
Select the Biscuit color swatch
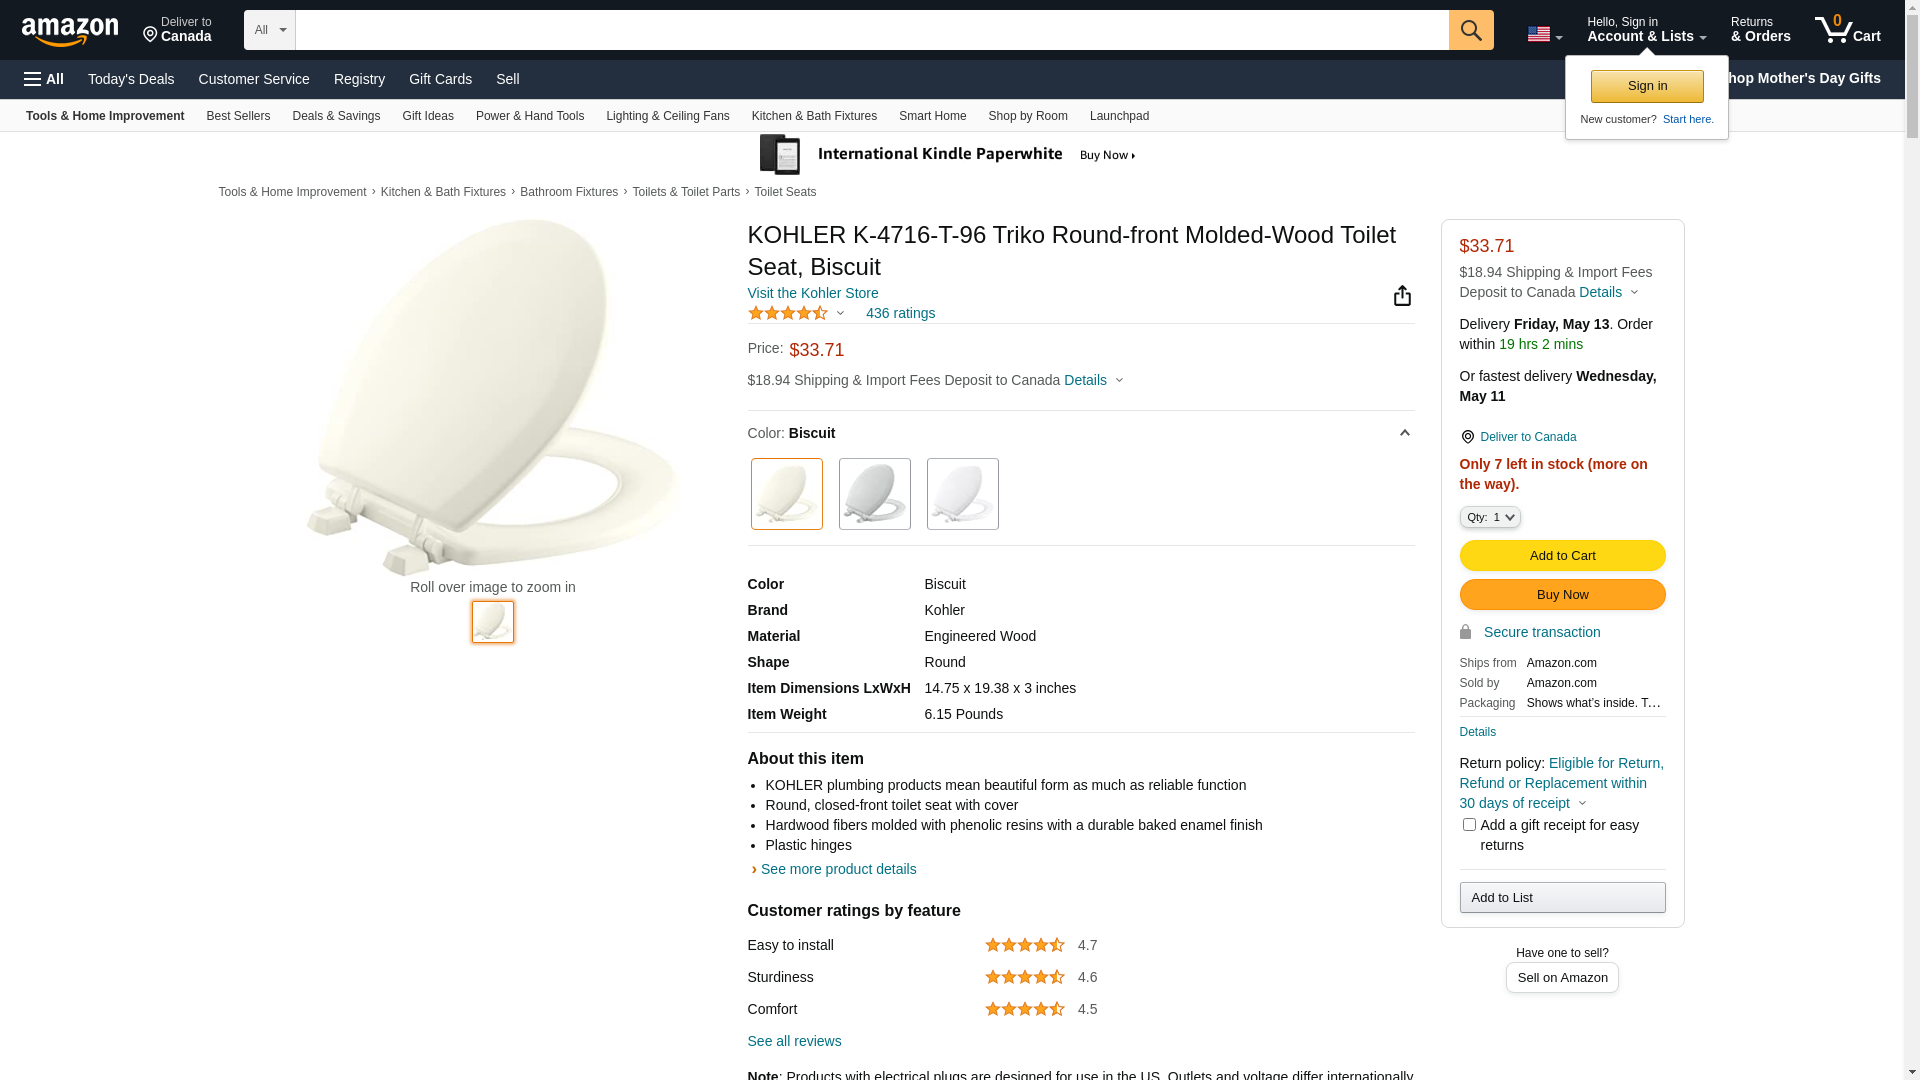(787, 494)
